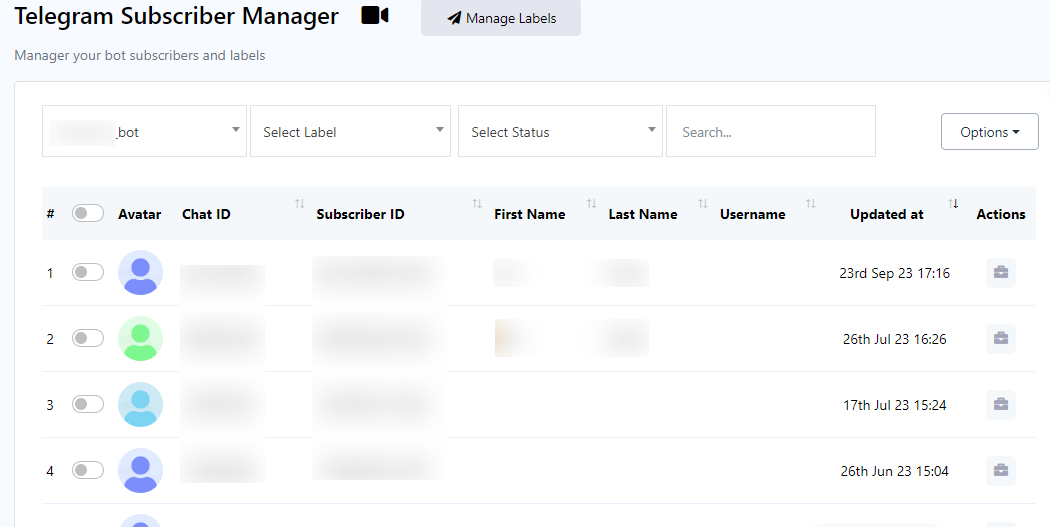This screenshot has height=527, width=1050.
Task: Open briefcase action icon for row 3
Action: coord(1000,405)
